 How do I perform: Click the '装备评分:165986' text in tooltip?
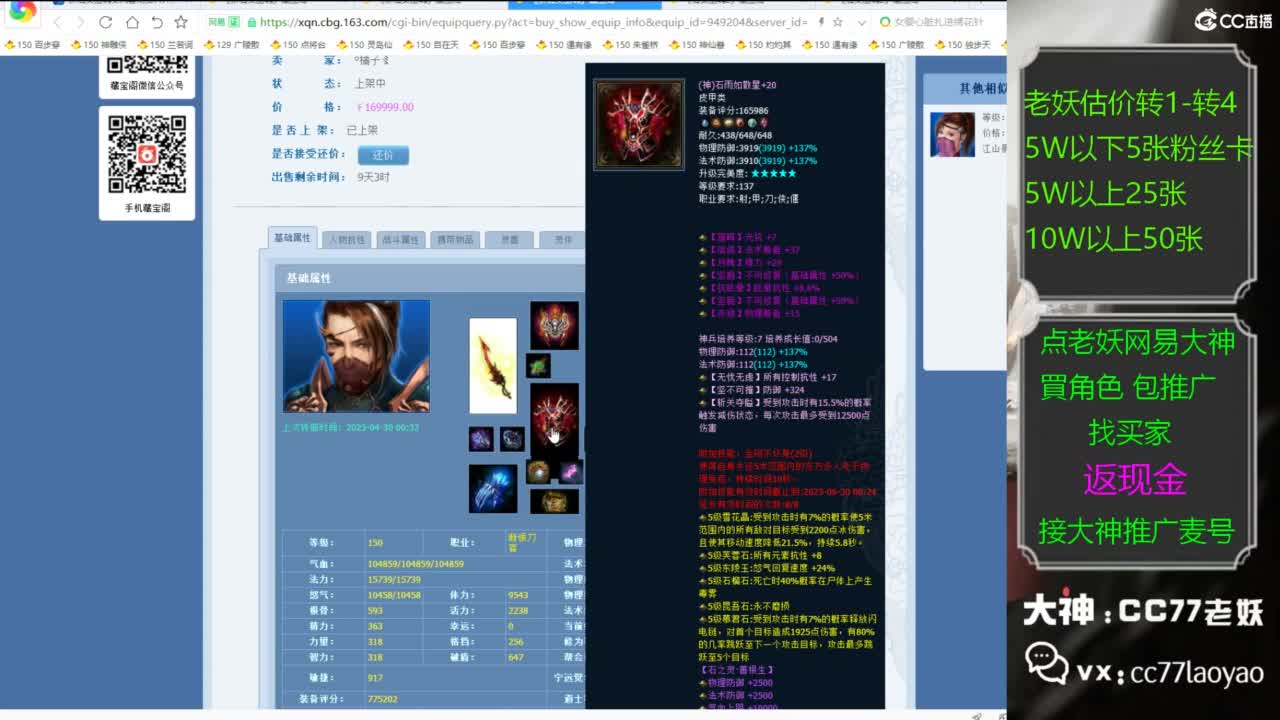734,111
